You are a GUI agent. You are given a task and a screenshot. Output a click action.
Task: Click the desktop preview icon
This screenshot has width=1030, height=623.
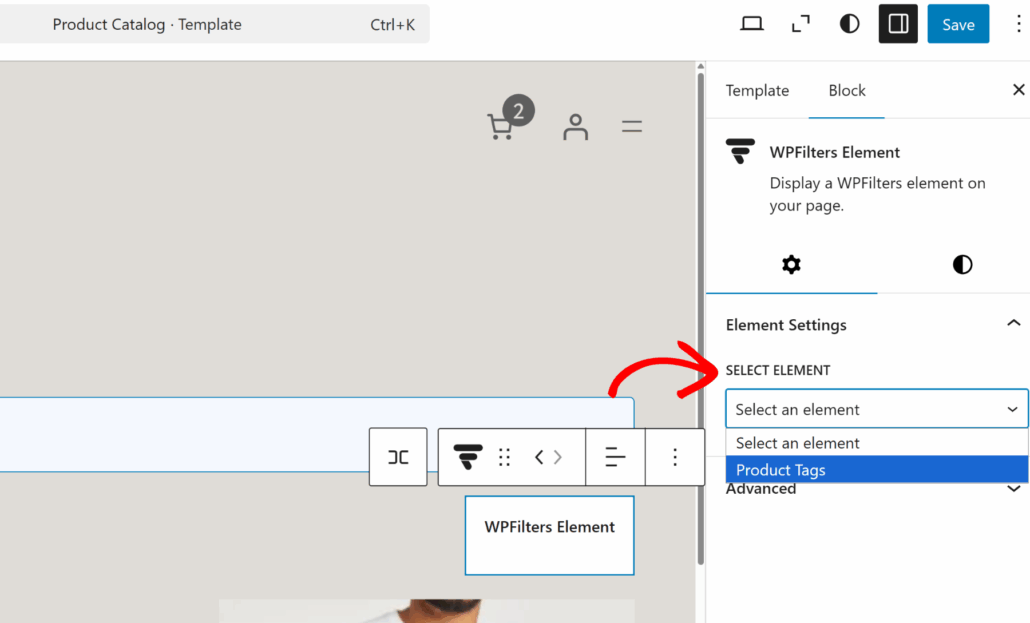coord(751,23)
